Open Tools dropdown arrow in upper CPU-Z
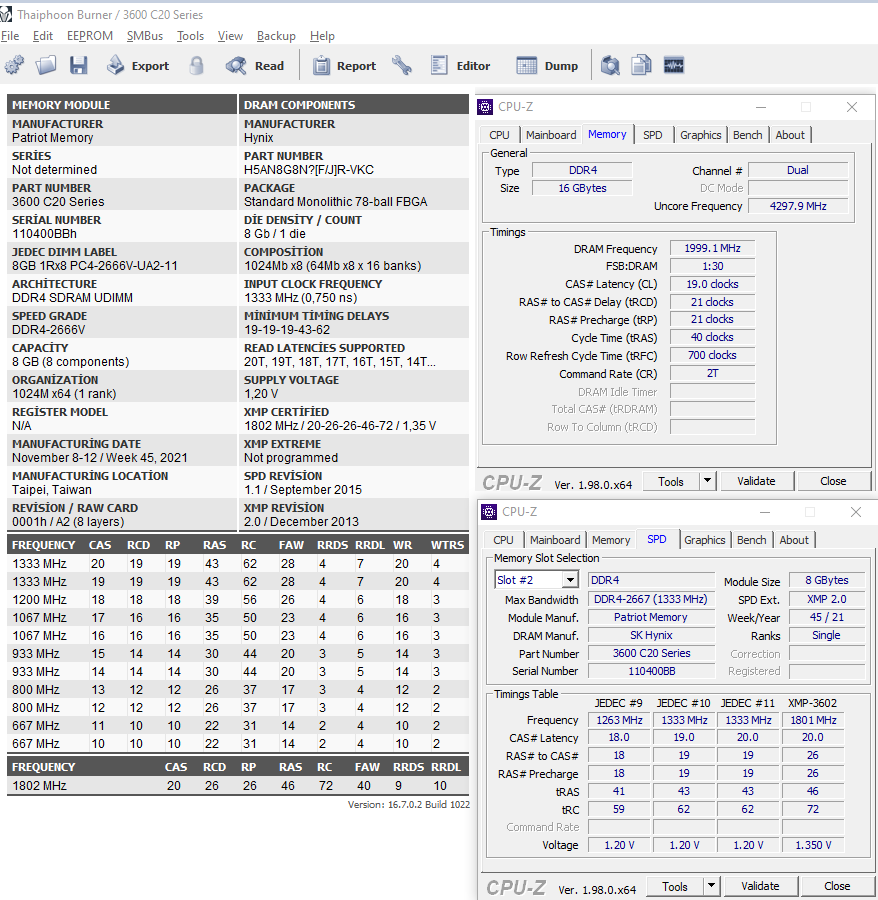Viewport: 878px width, 900px height. tap(707, 481)
